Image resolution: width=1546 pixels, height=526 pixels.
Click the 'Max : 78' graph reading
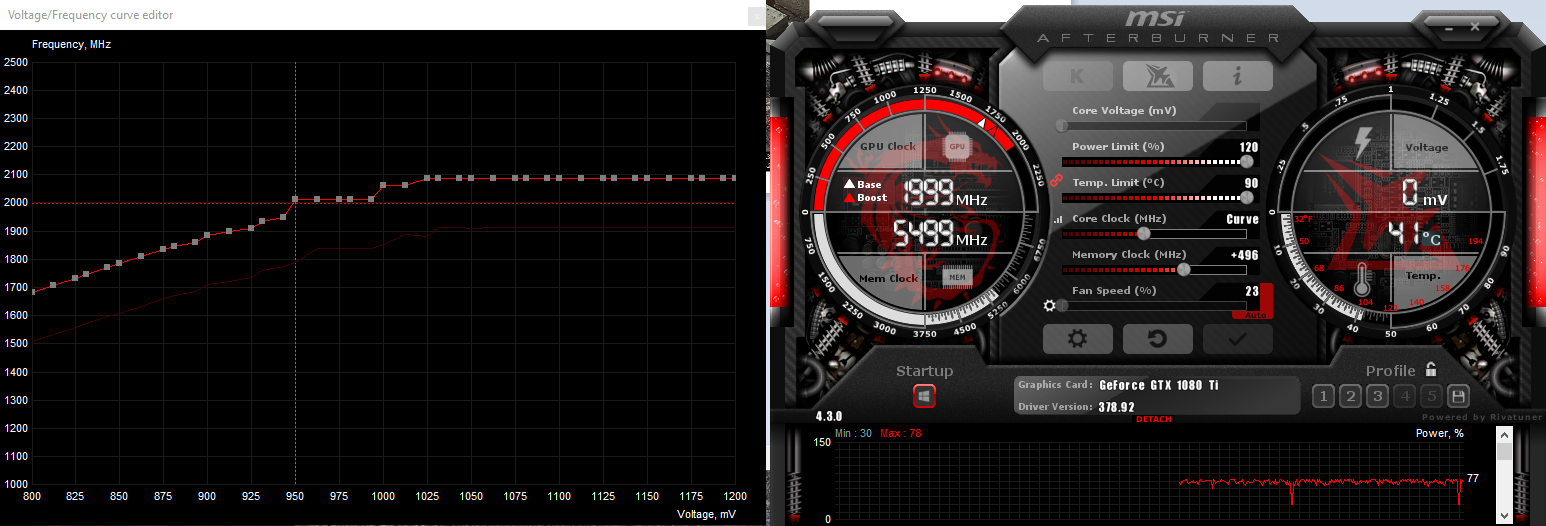902,433
